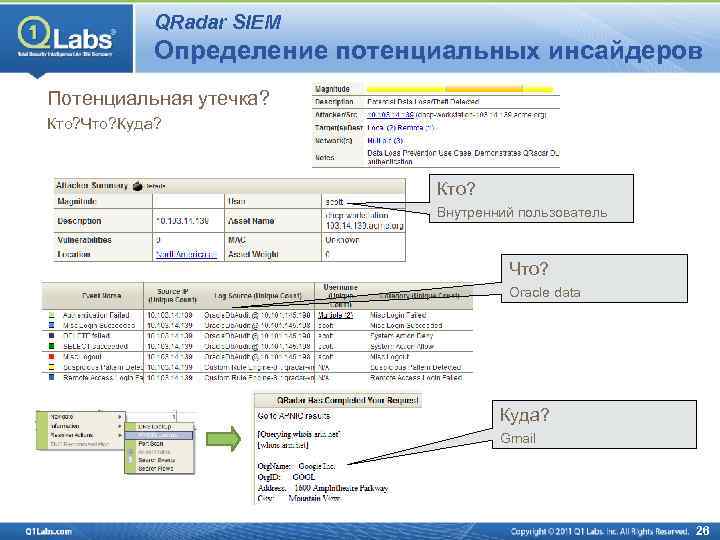Click the color marker for Authentication Failed row

coord(51,315)
